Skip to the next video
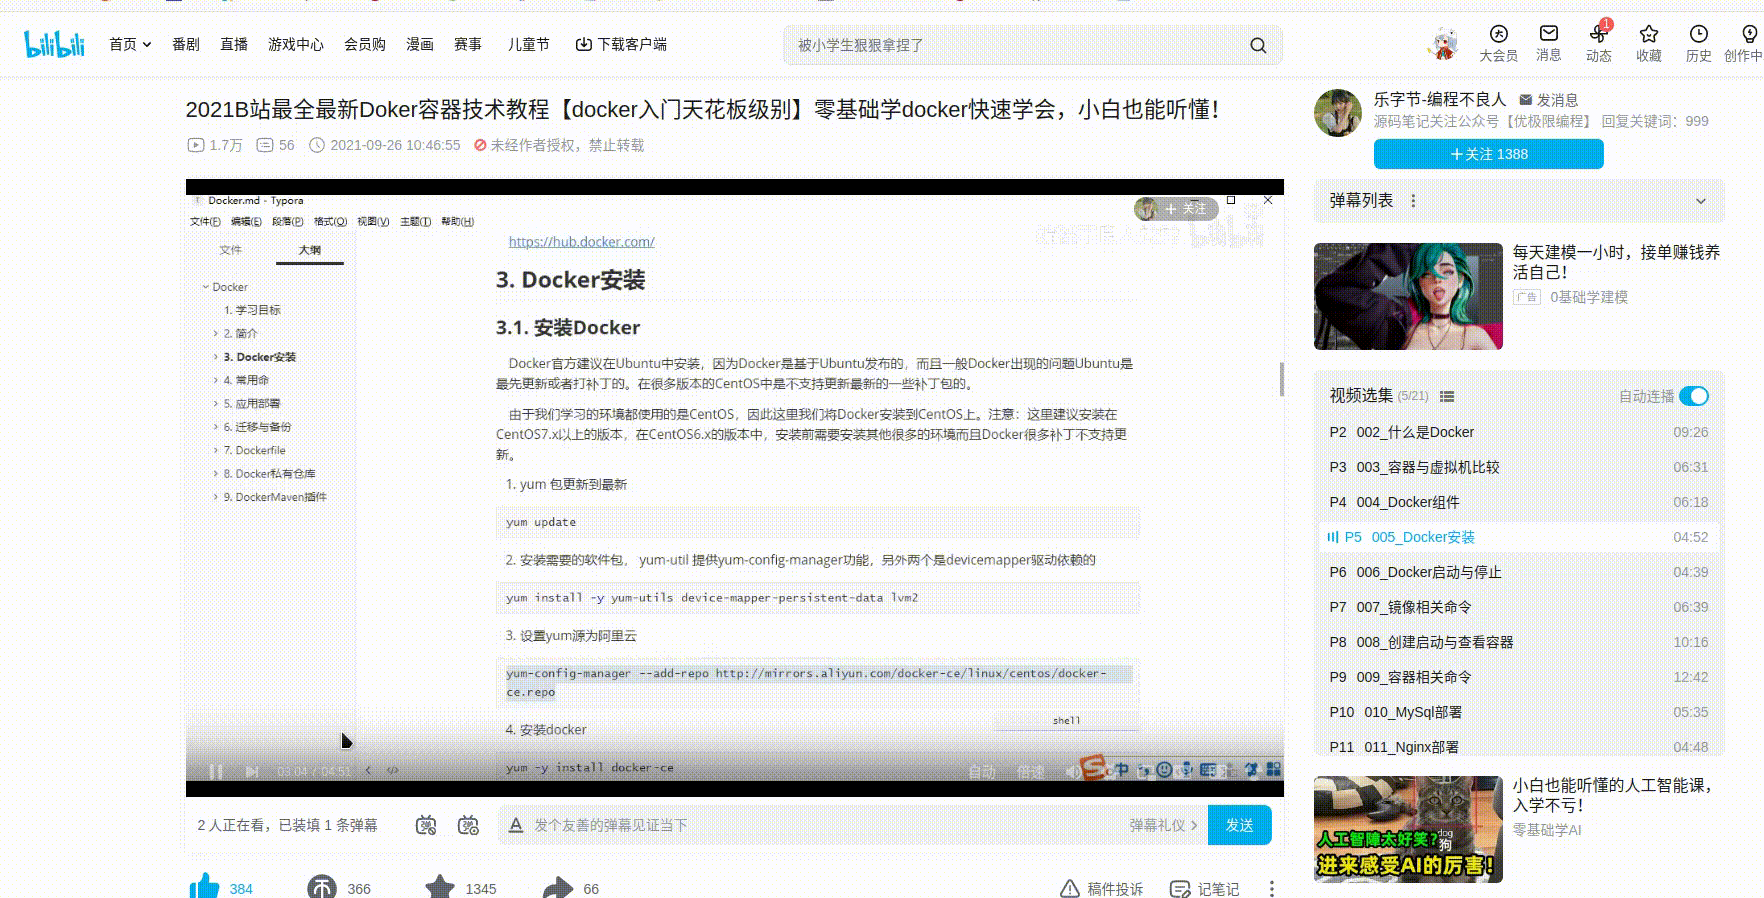 coord(252,771)
